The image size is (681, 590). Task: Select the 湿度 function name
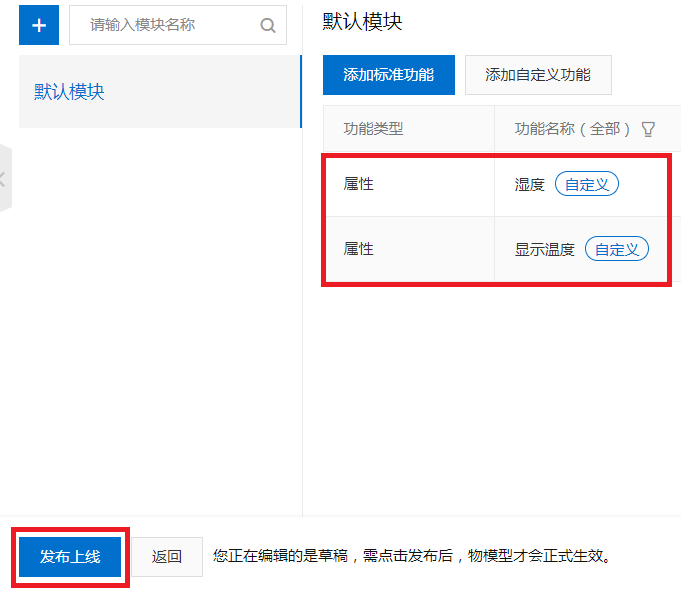point(529,184)
